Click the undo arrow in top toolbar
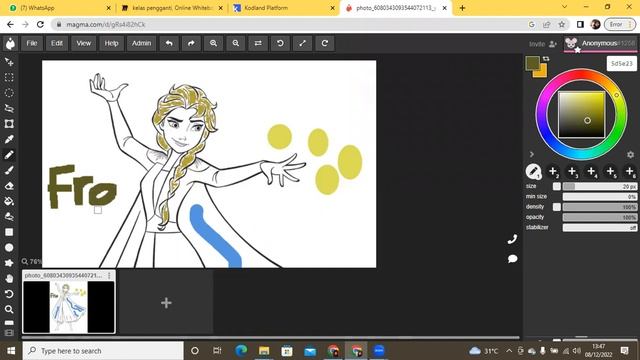This screenshot has width=640, height=360. coord(169,43)
